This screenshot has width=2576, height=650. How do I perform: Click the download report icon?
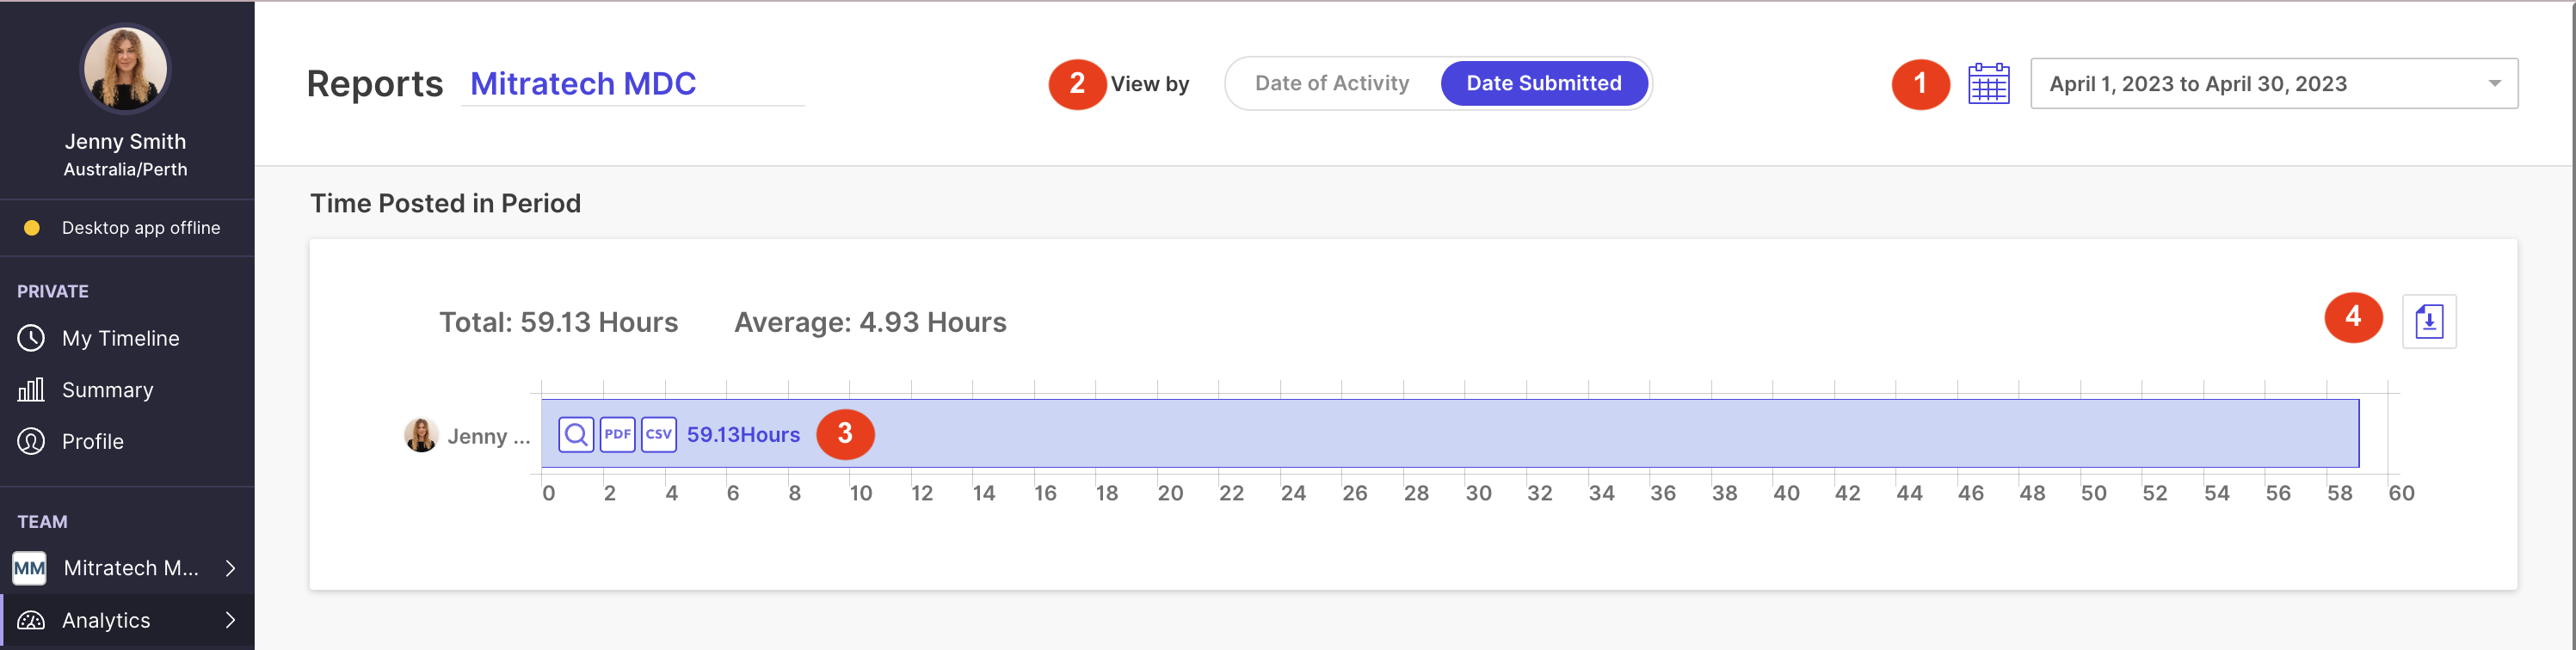click(x=2430, y=321)
